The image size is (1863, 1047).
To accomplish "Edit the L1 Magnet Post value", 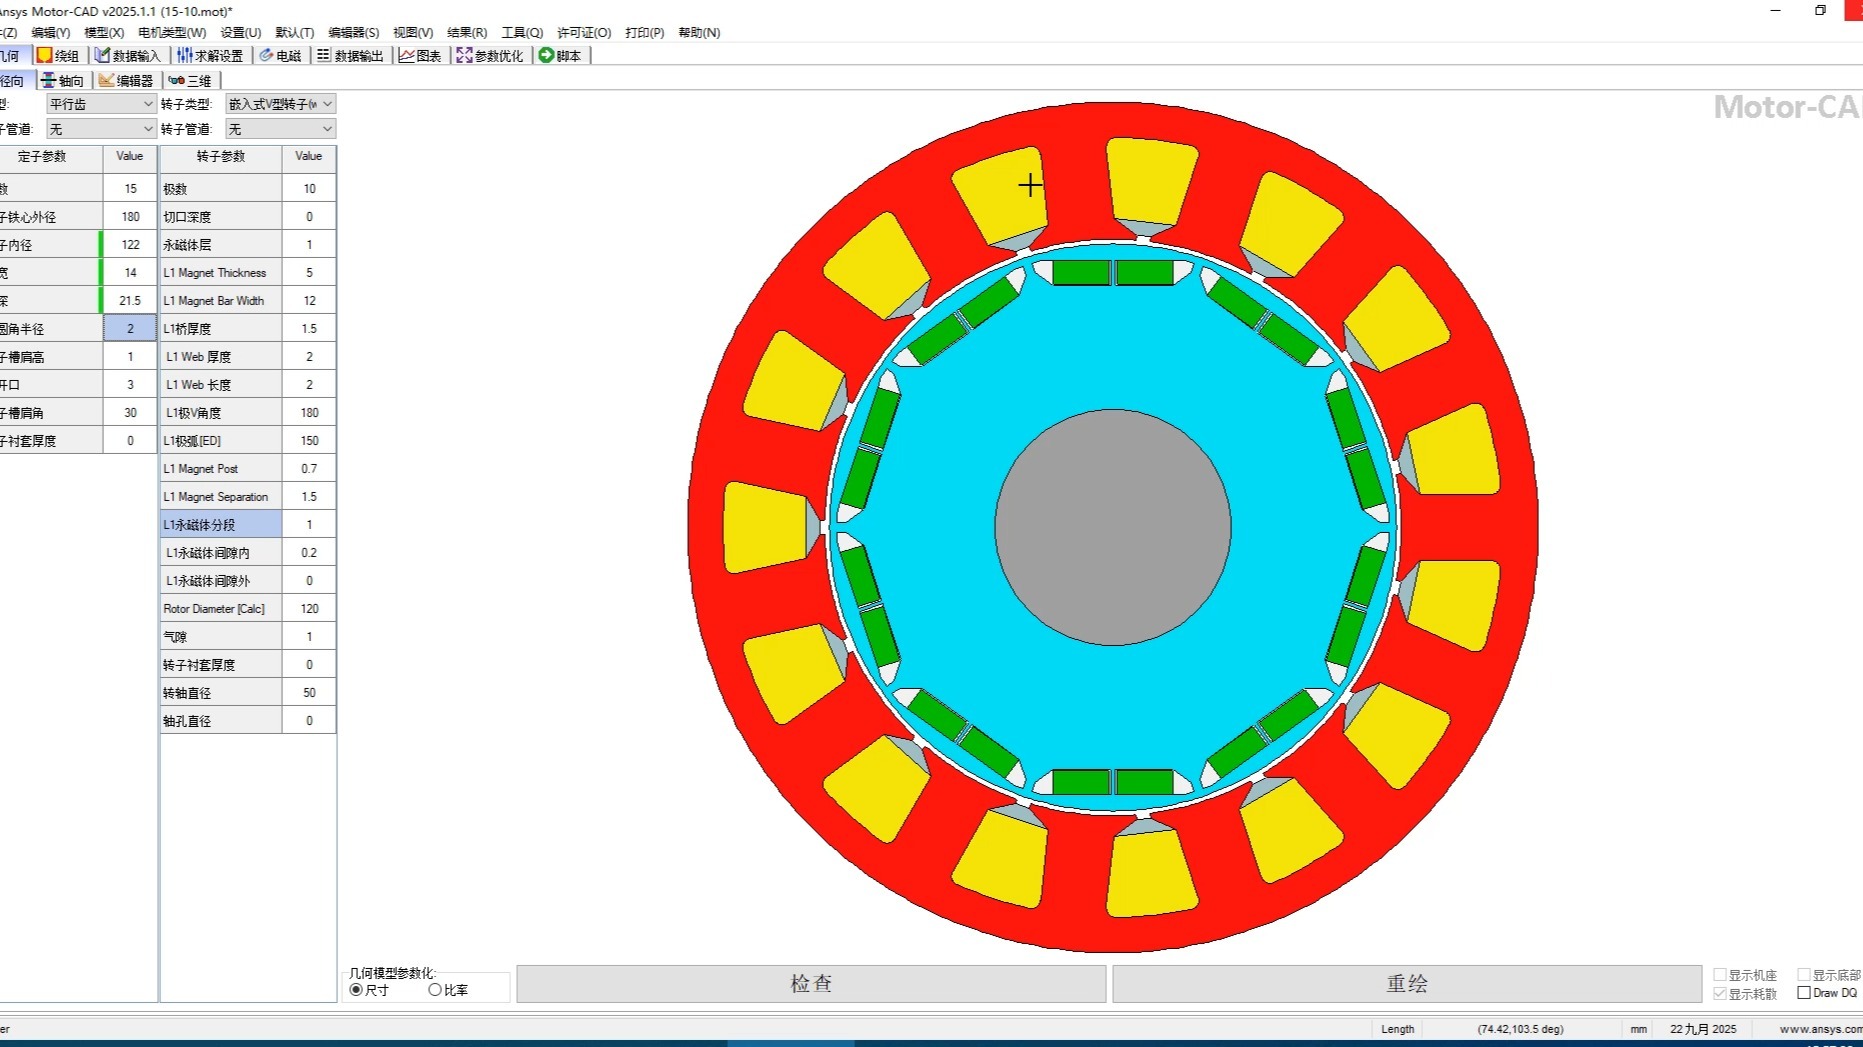I will click(x=309, y=469).
